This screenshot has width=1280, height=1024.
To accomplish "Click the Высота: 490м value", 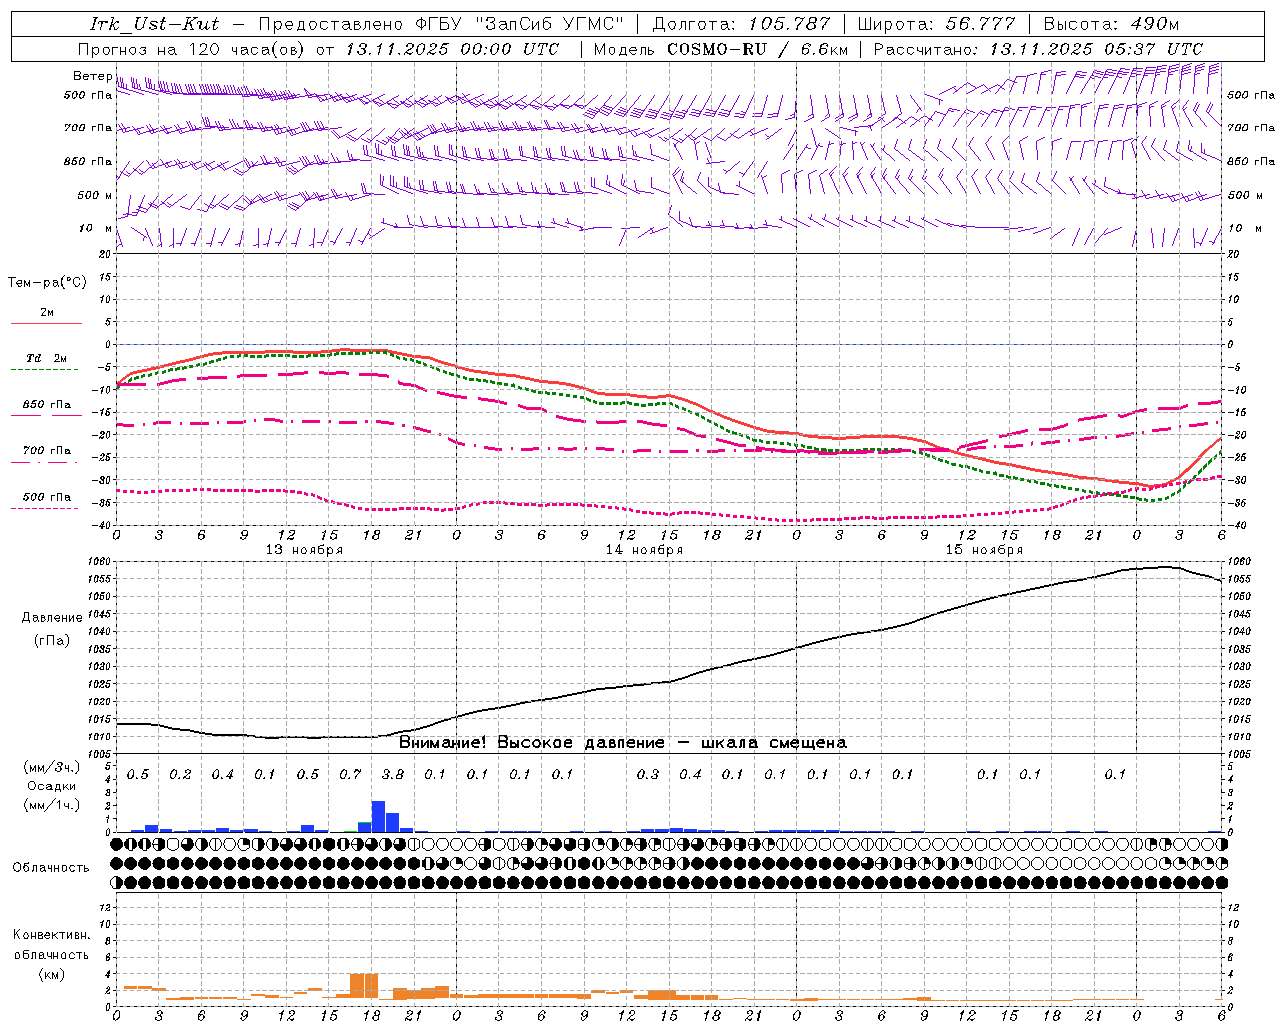I will click(1111, 24).
